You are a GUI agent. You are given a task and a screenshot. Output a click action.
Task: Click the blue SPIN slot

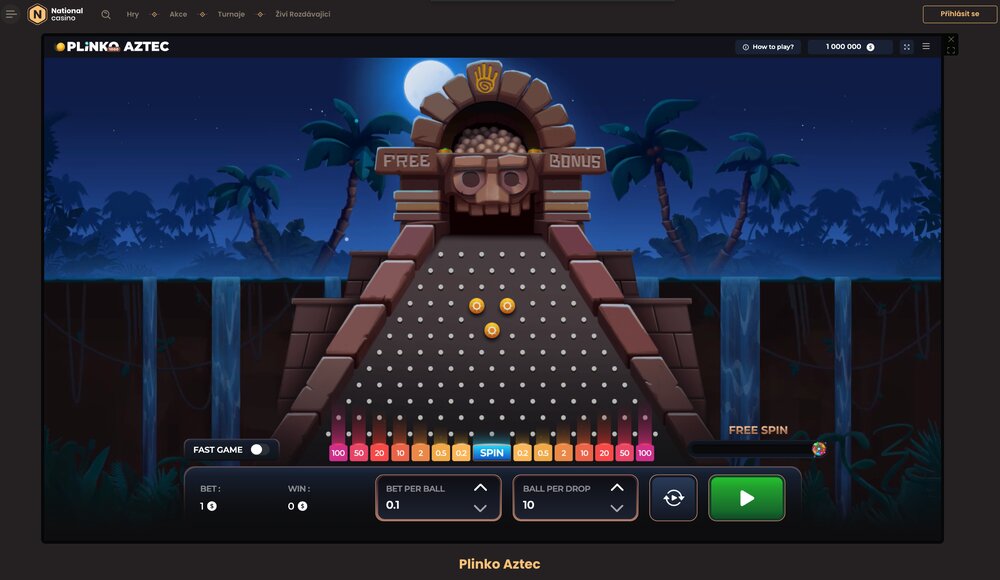point(491,453)
